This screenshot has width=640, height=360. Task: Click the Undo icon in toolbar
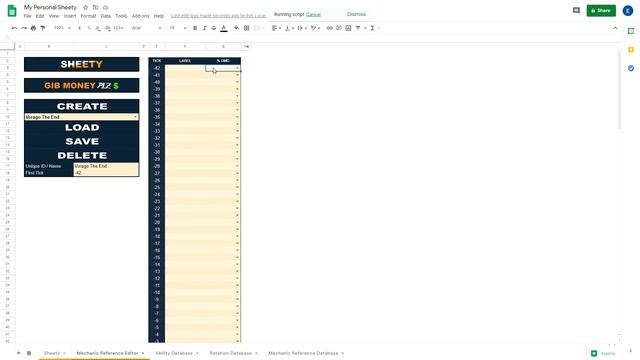[x=14, y=28]
